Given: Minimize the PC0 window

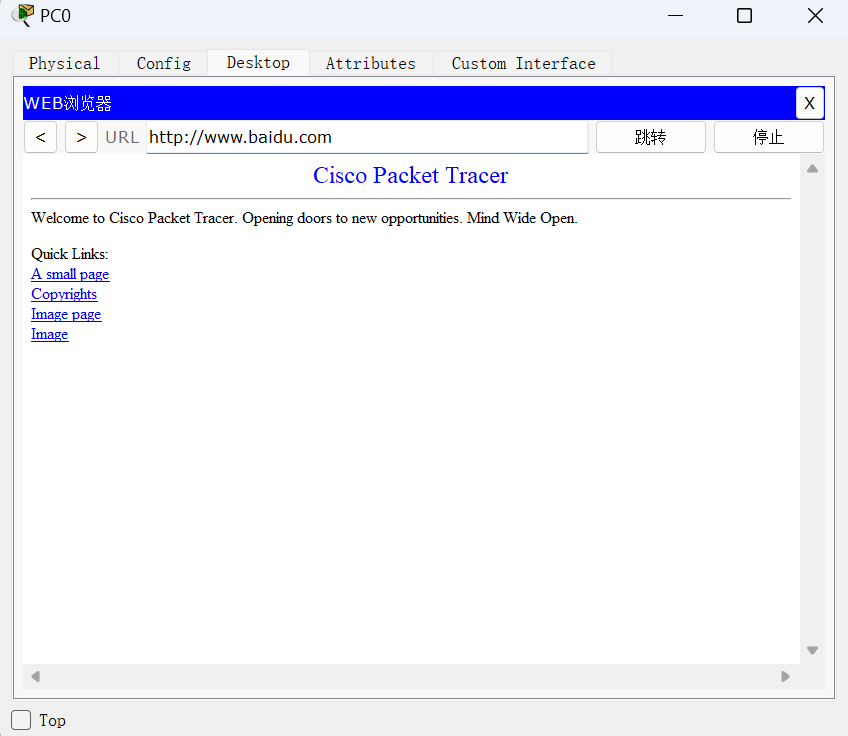Looking at the screenshot, I should 675,16.
